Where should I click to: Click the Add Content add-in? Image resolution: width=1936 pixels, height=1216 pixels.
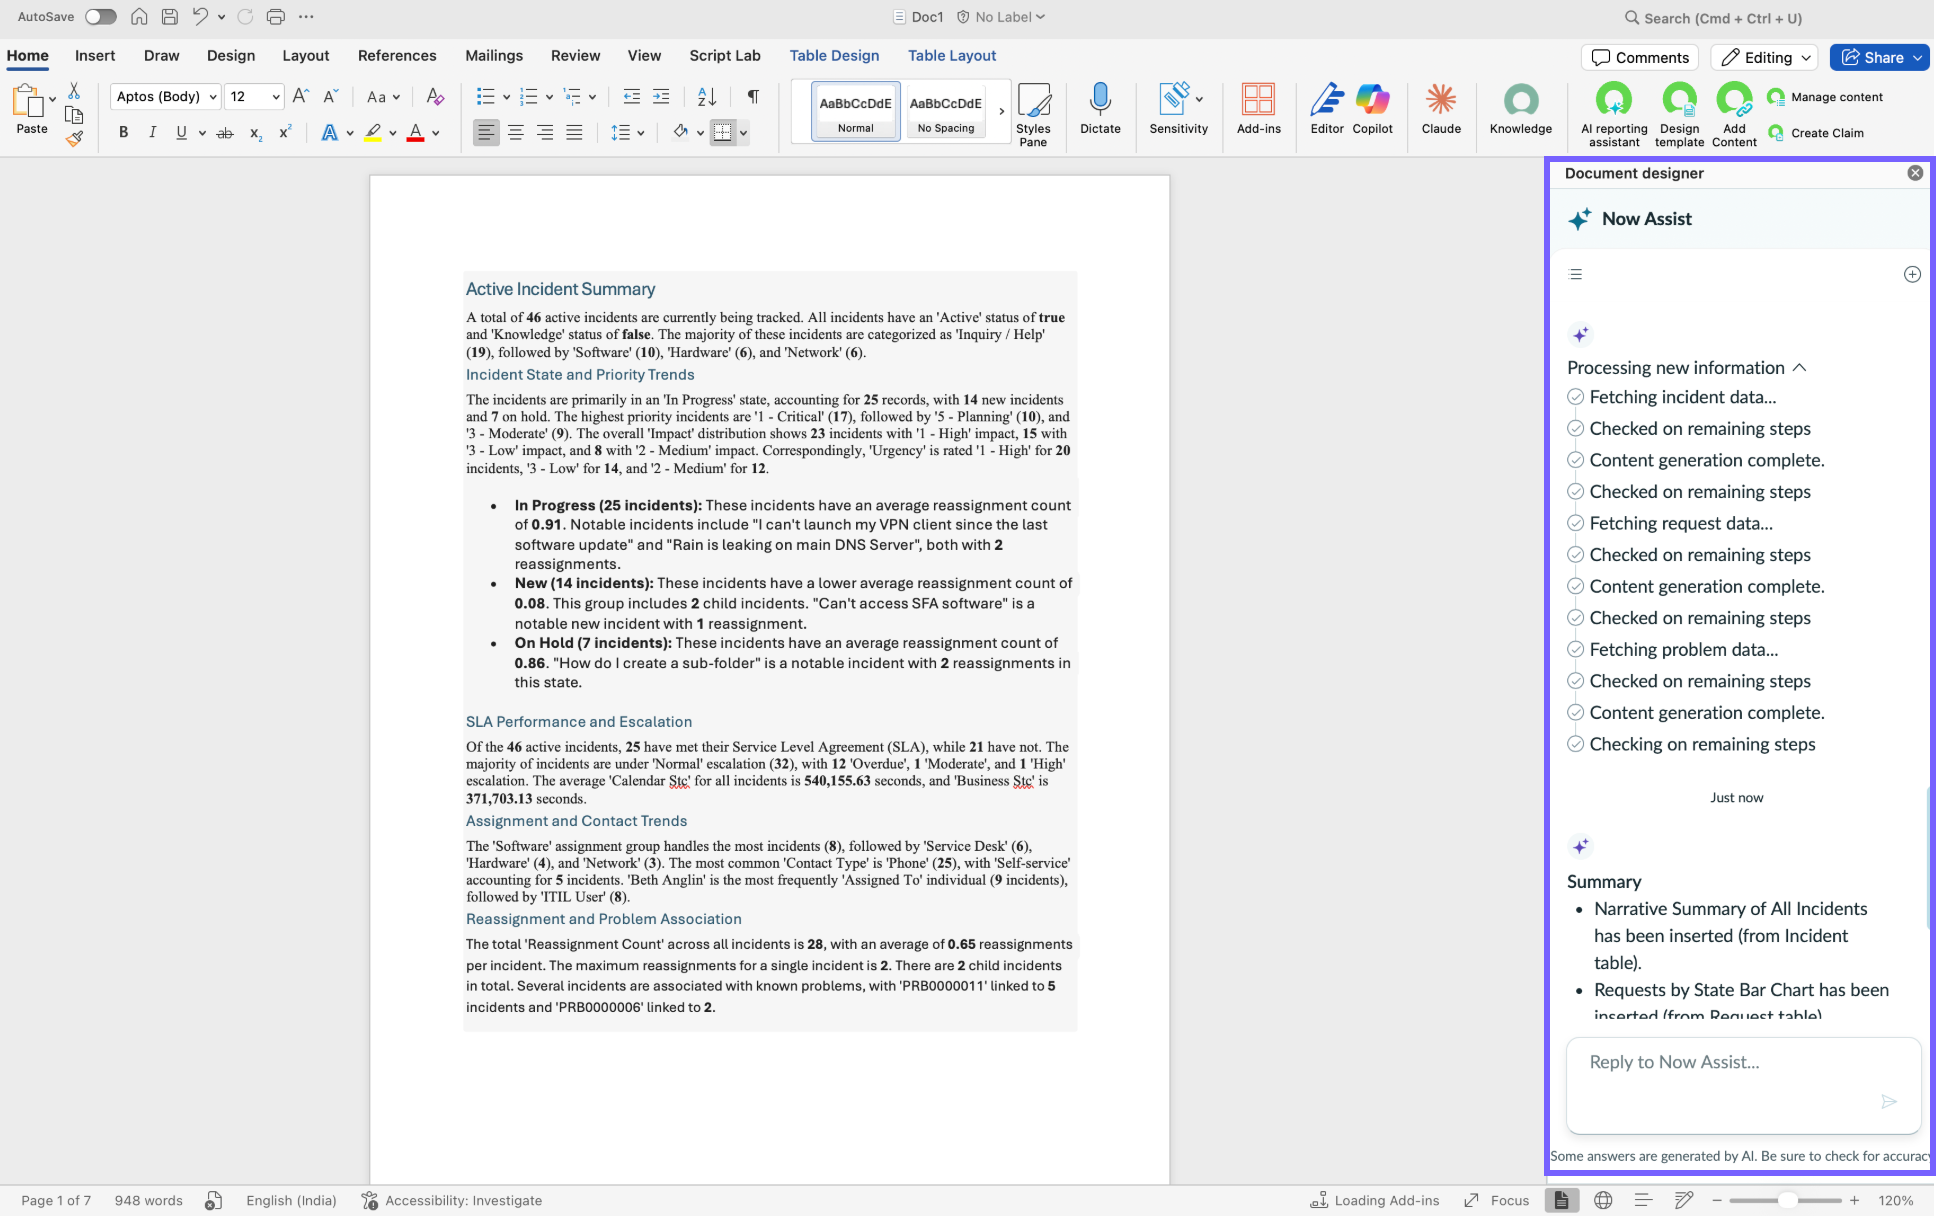[x=1734, y=115]
